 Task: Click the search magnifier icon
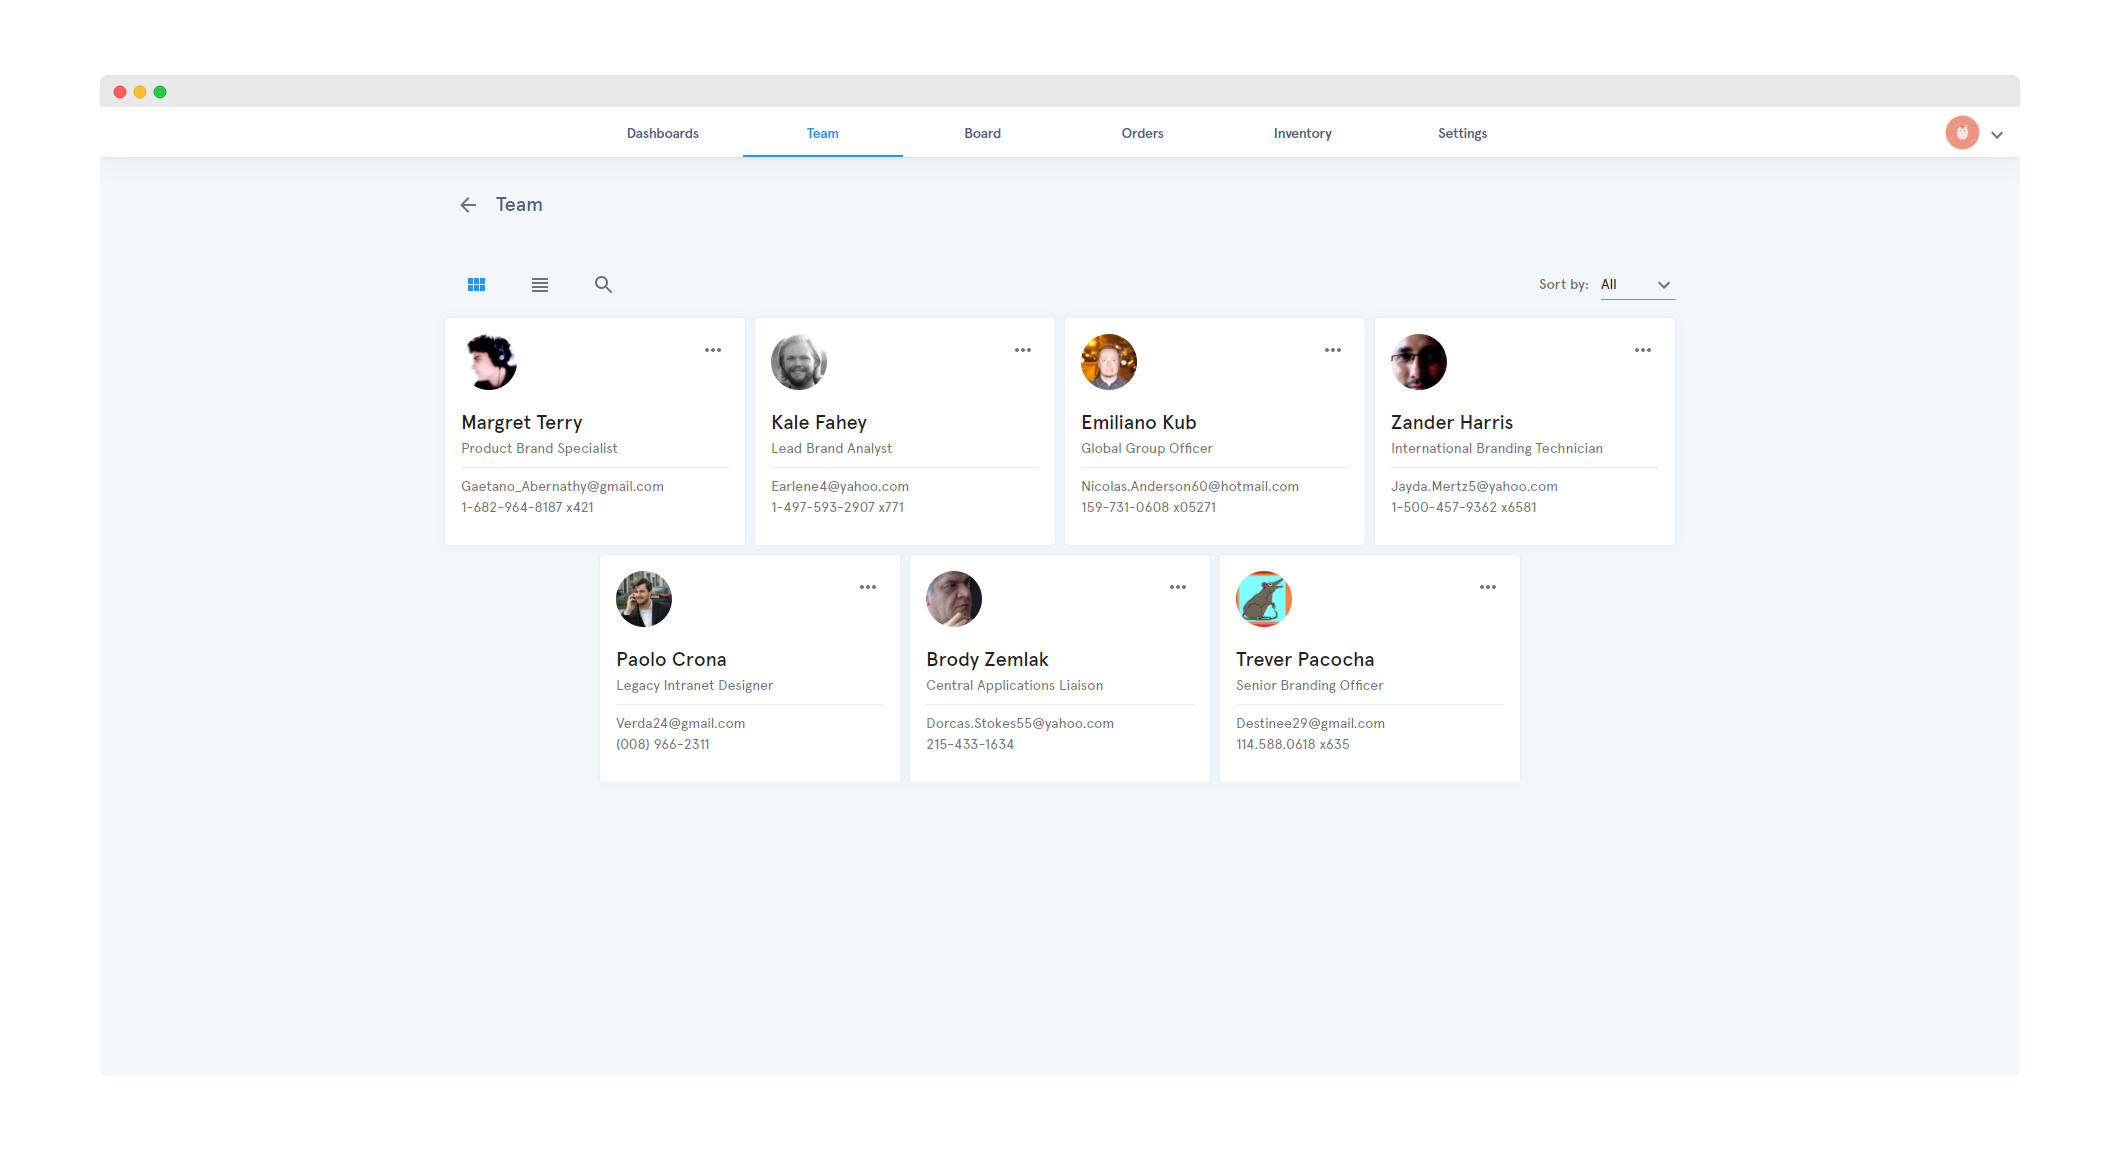603,285
